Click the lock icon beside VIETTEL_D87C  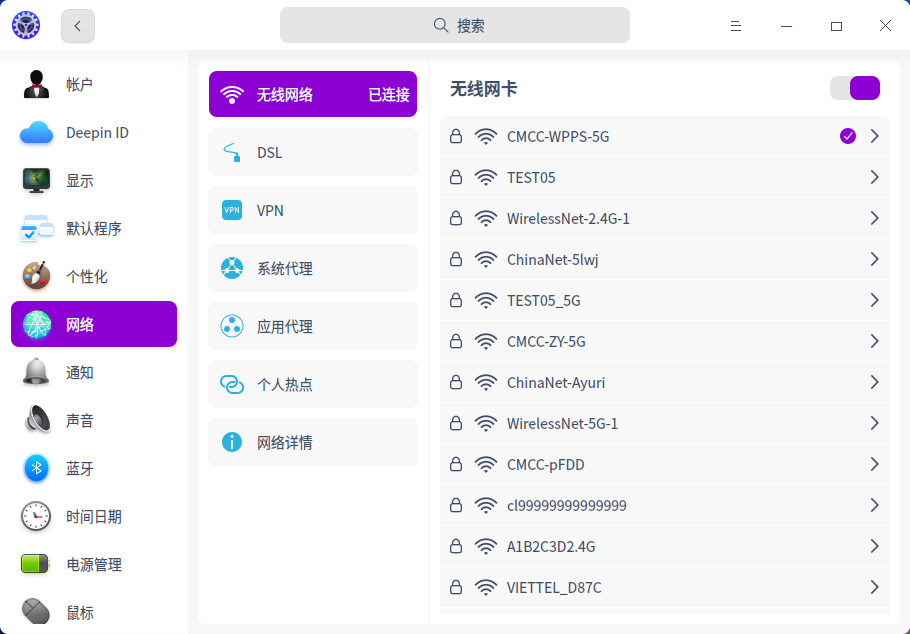click(x=456, y=587)
